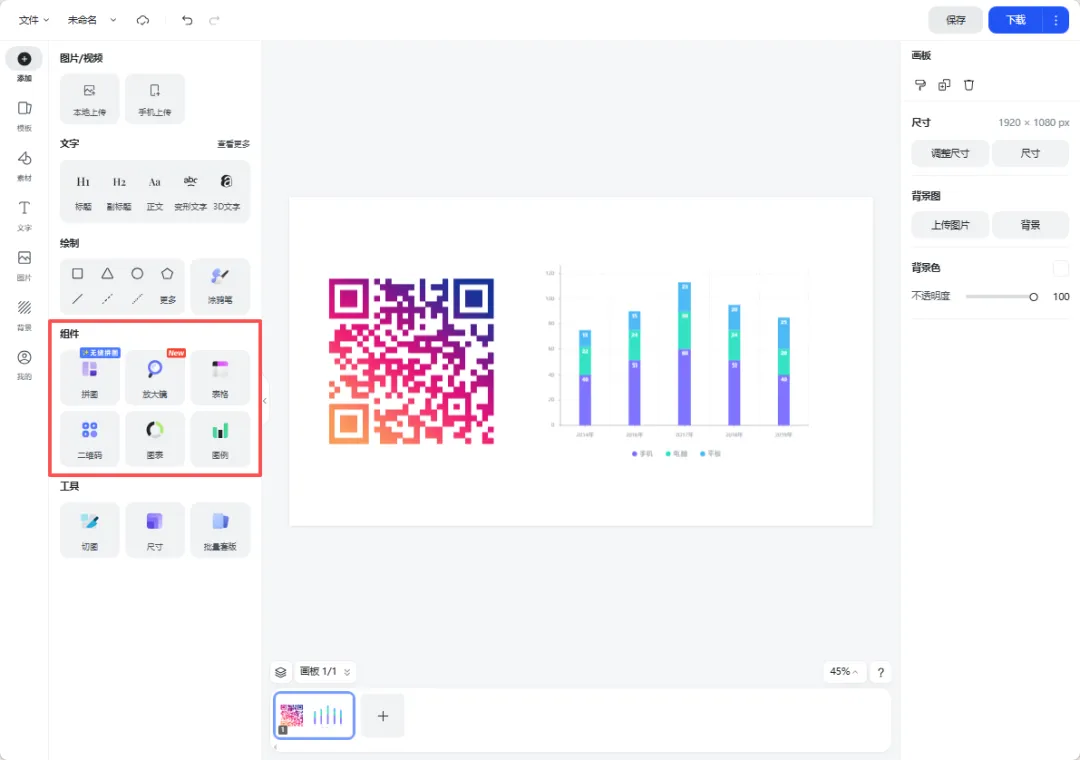Screen dimensions: 1080x760
Task: Open the layers panel icon
Action: (x=280, y=672)
